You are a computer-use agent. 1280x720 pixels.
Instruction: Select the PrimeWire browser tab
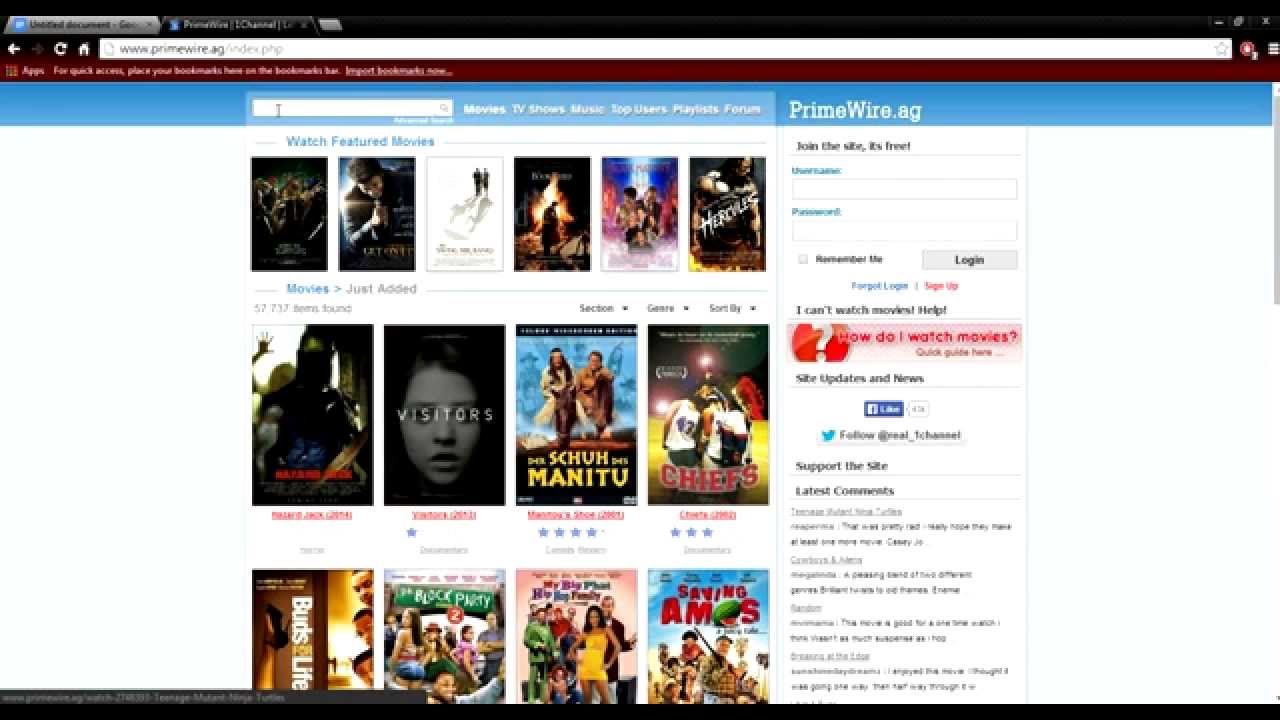point(240,24)
